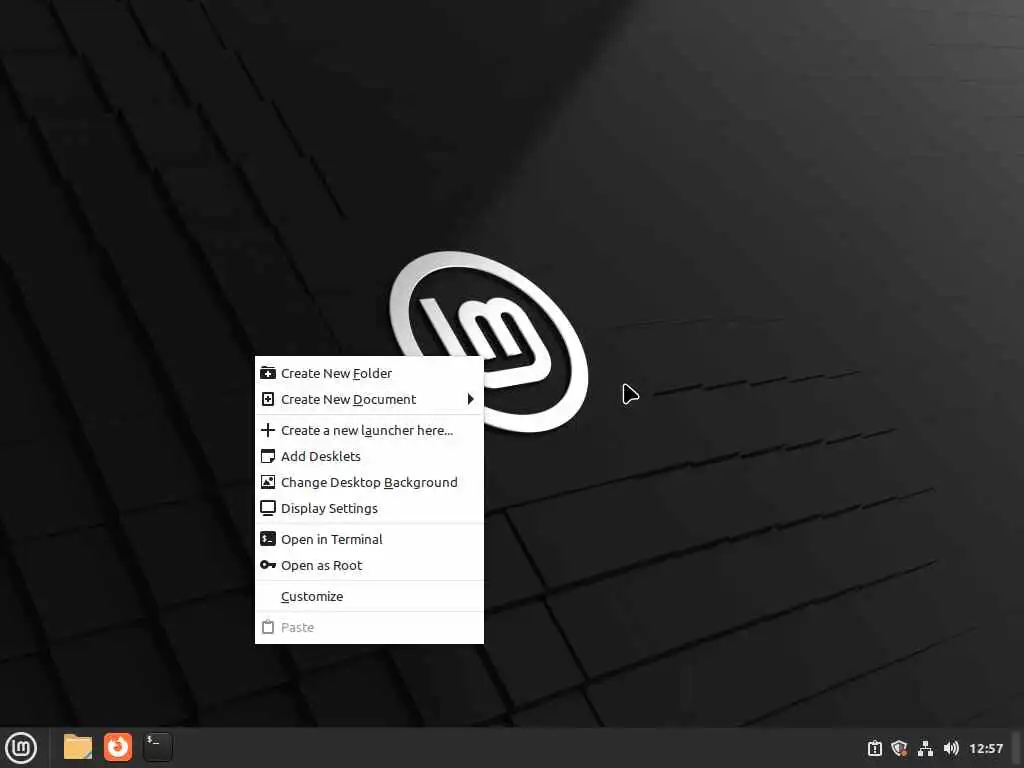Expand the arrow next to Create New Document
The height and width of the screenshot is (768, 1024).
point(471,399)
